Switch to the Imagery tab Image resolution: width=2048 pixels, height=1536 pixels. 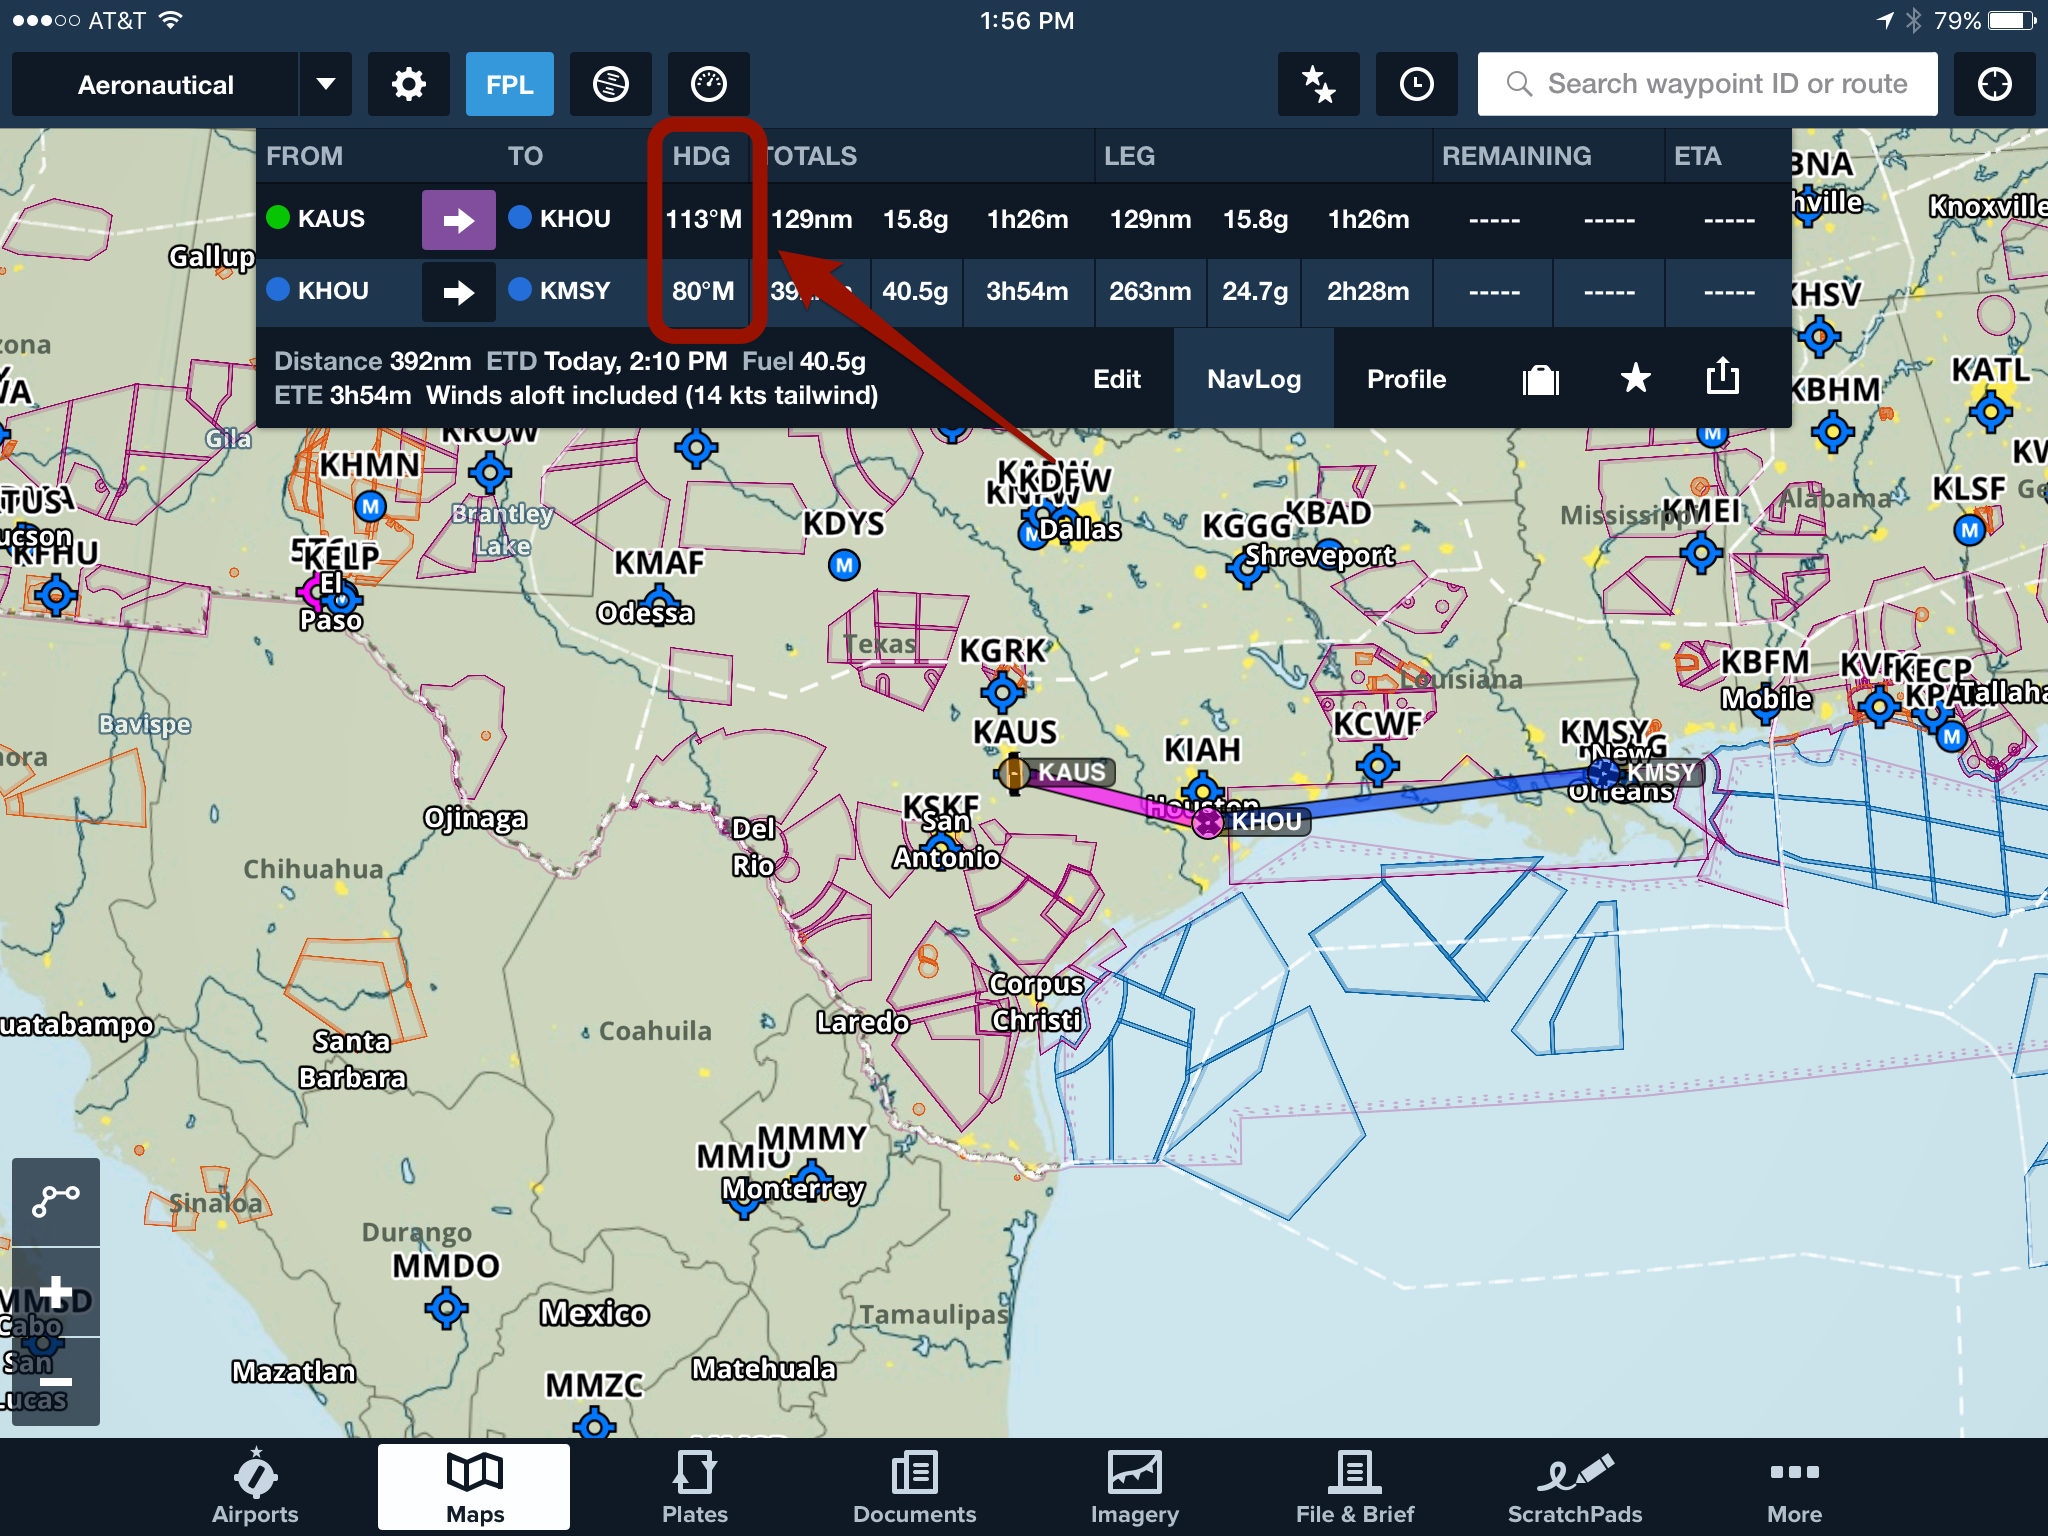click(x=1134, y=1487)
